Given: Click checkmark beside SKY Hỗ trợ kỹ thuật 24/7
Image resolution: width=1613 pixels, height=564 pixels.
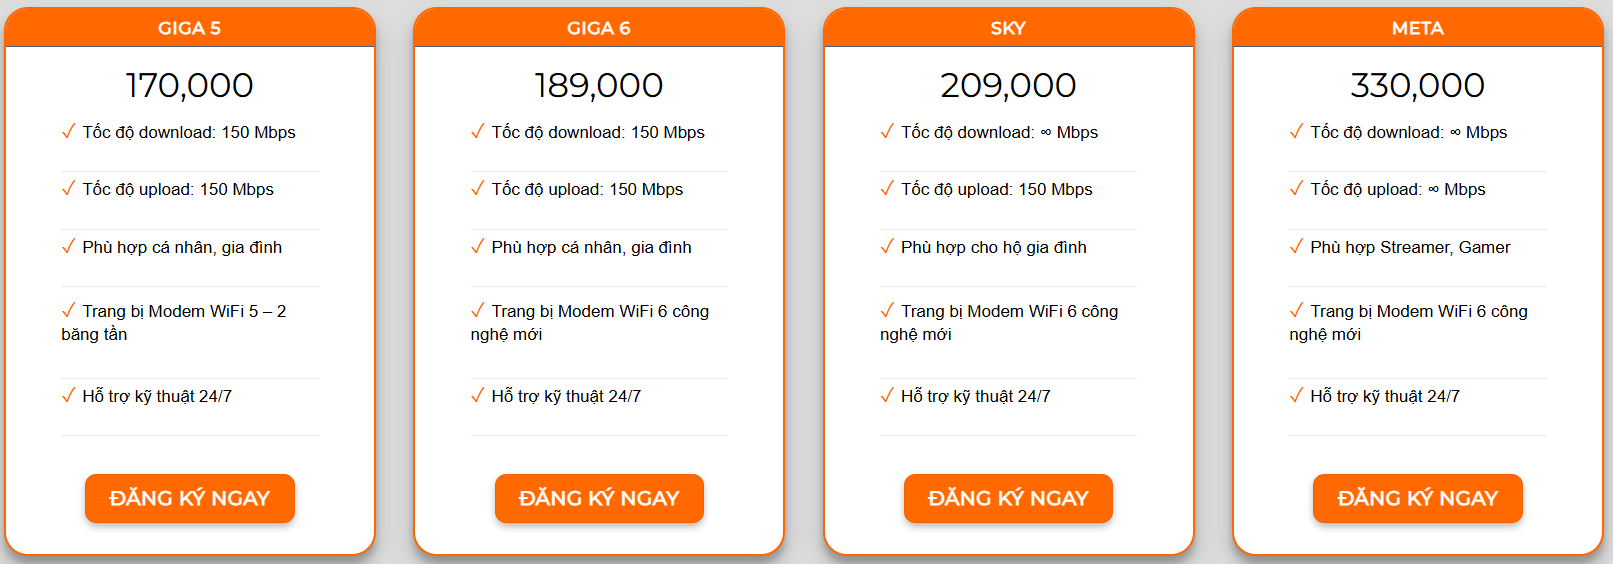Looking at the screenshot, I should [887, 395].
